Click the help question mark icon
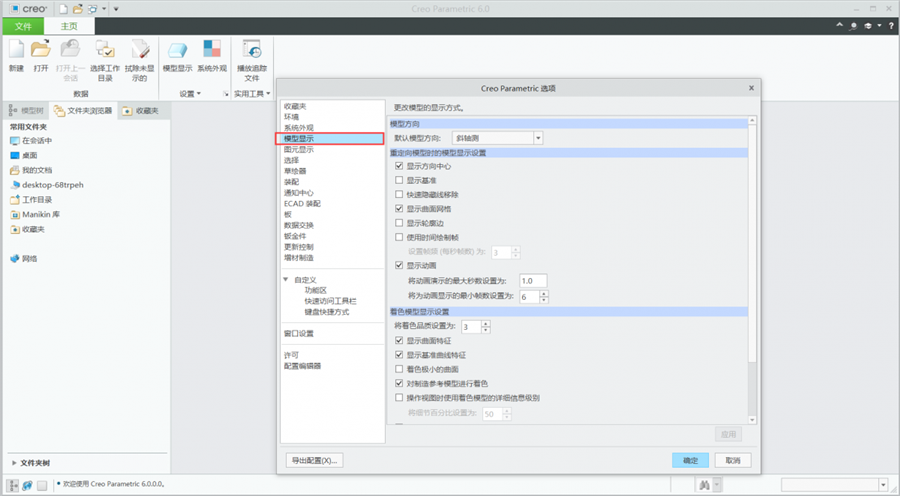Viewport: 900px width, 496px height. (x=891, y=26)
